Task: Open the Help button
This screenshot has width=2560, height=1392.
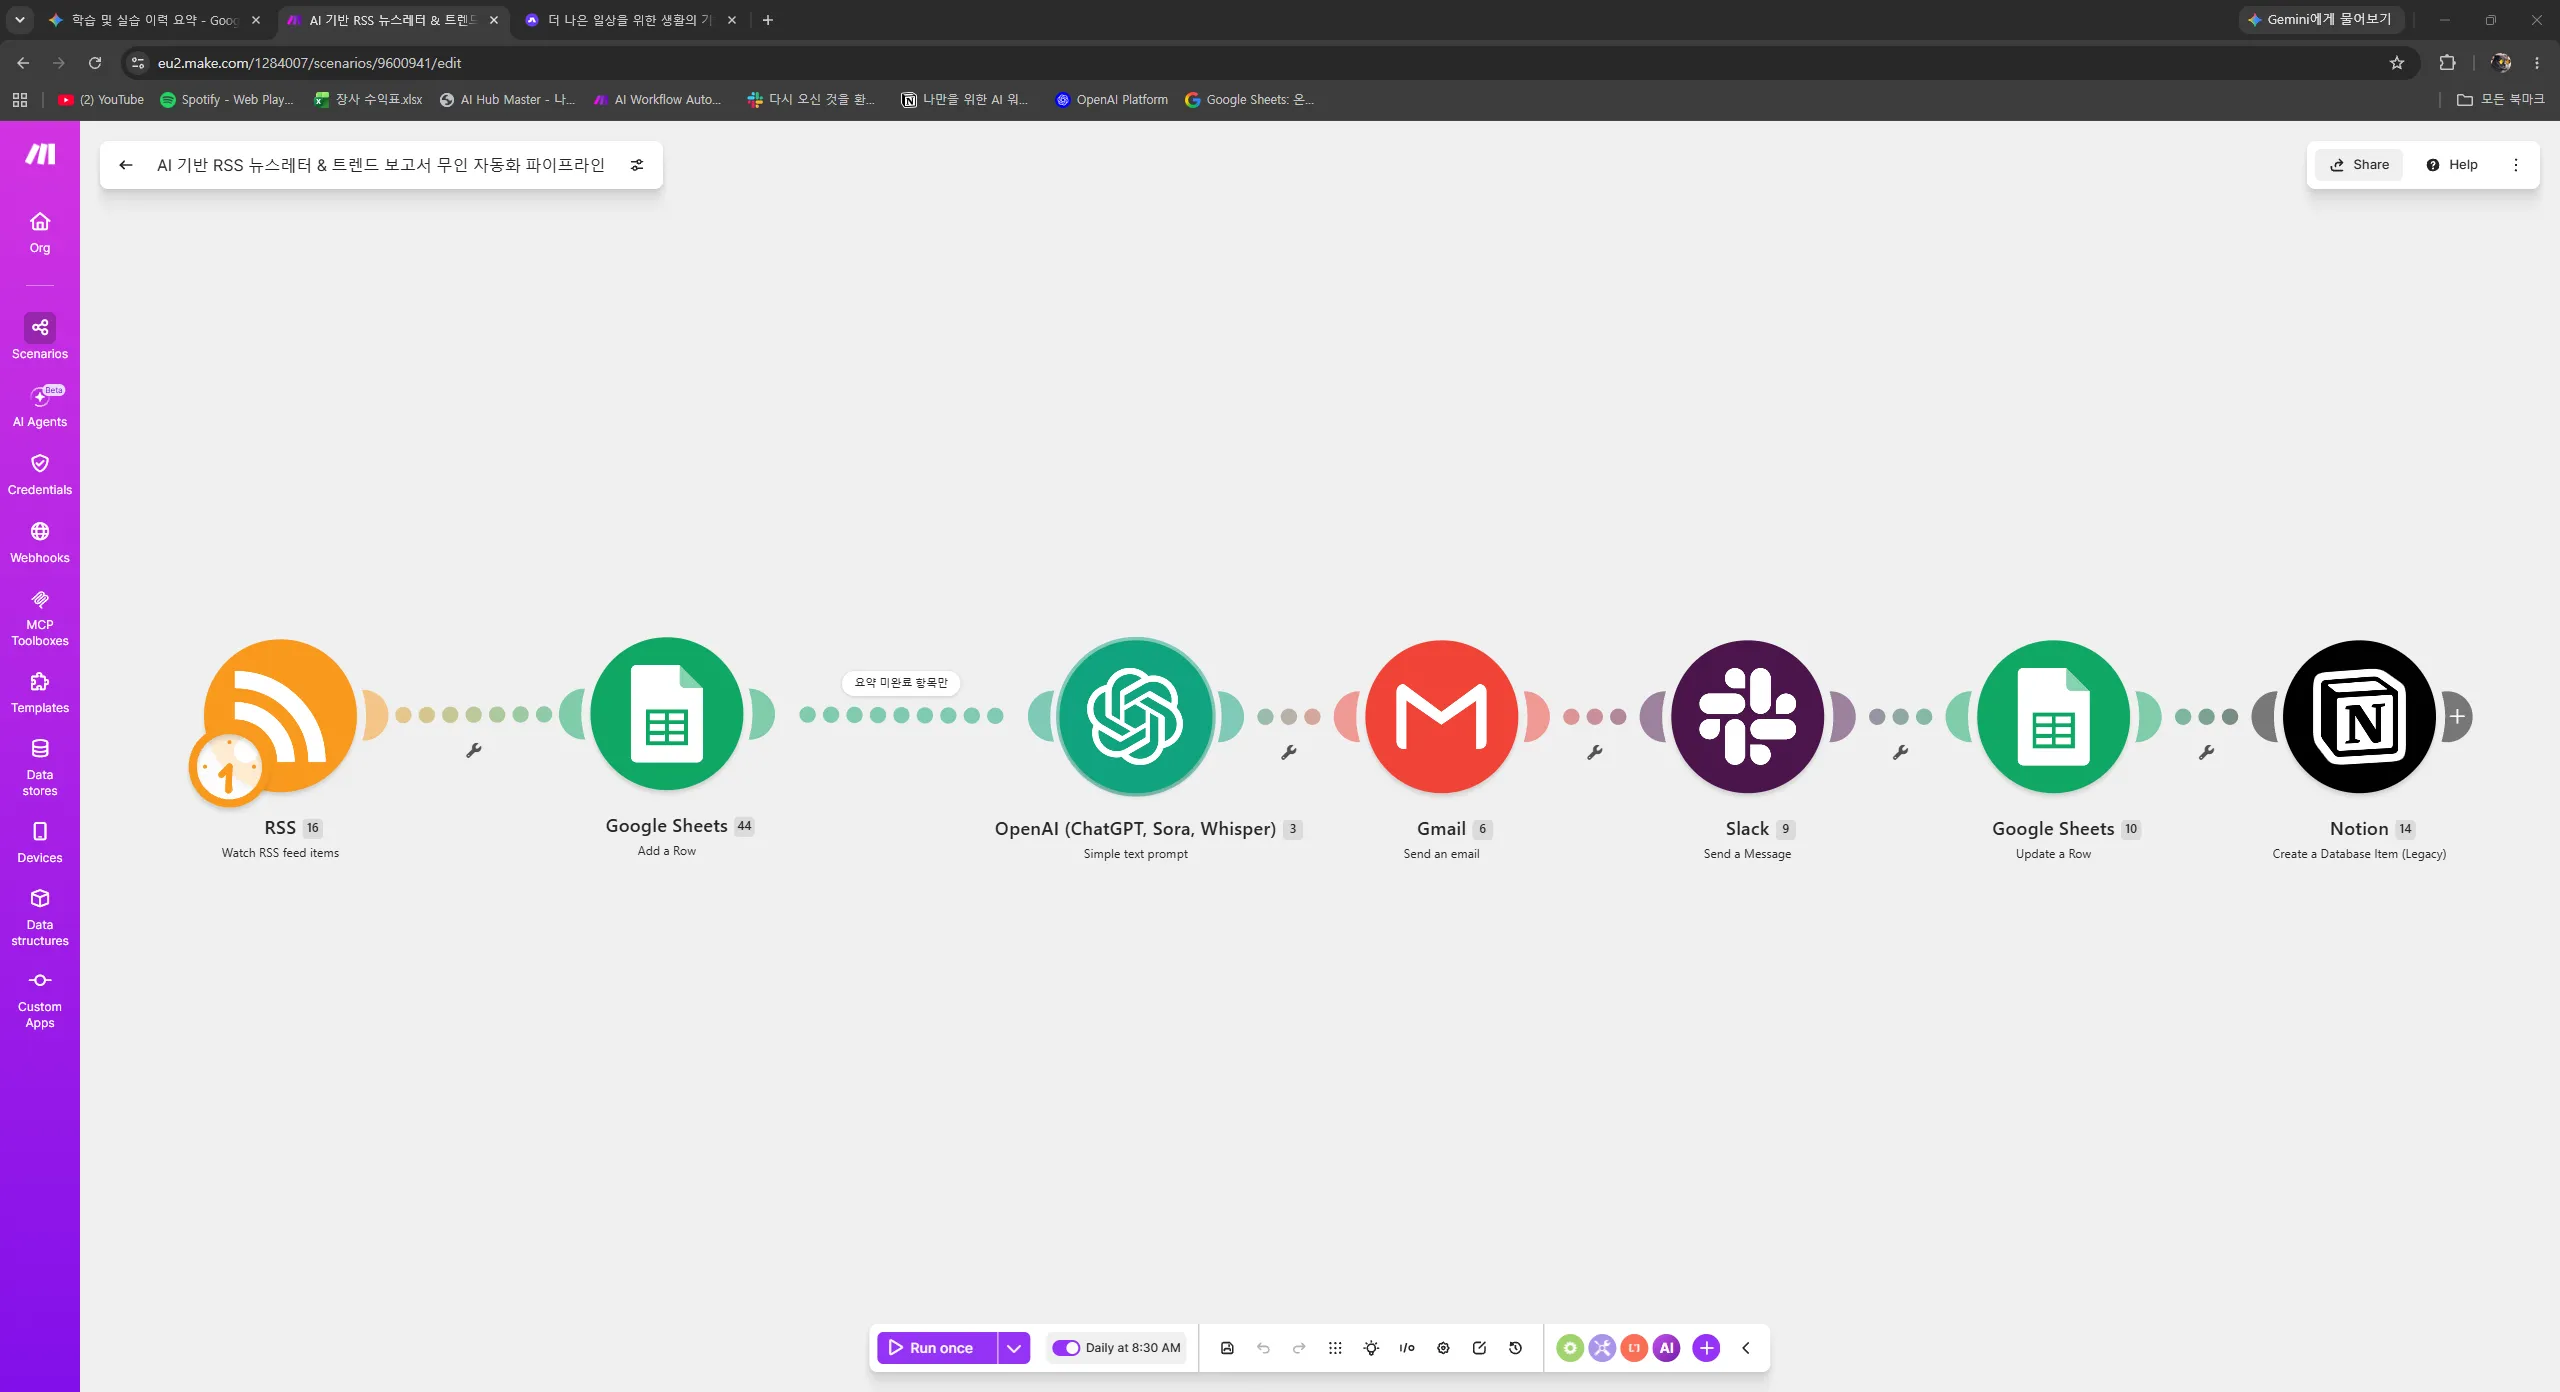Action: coord(2452,165)
